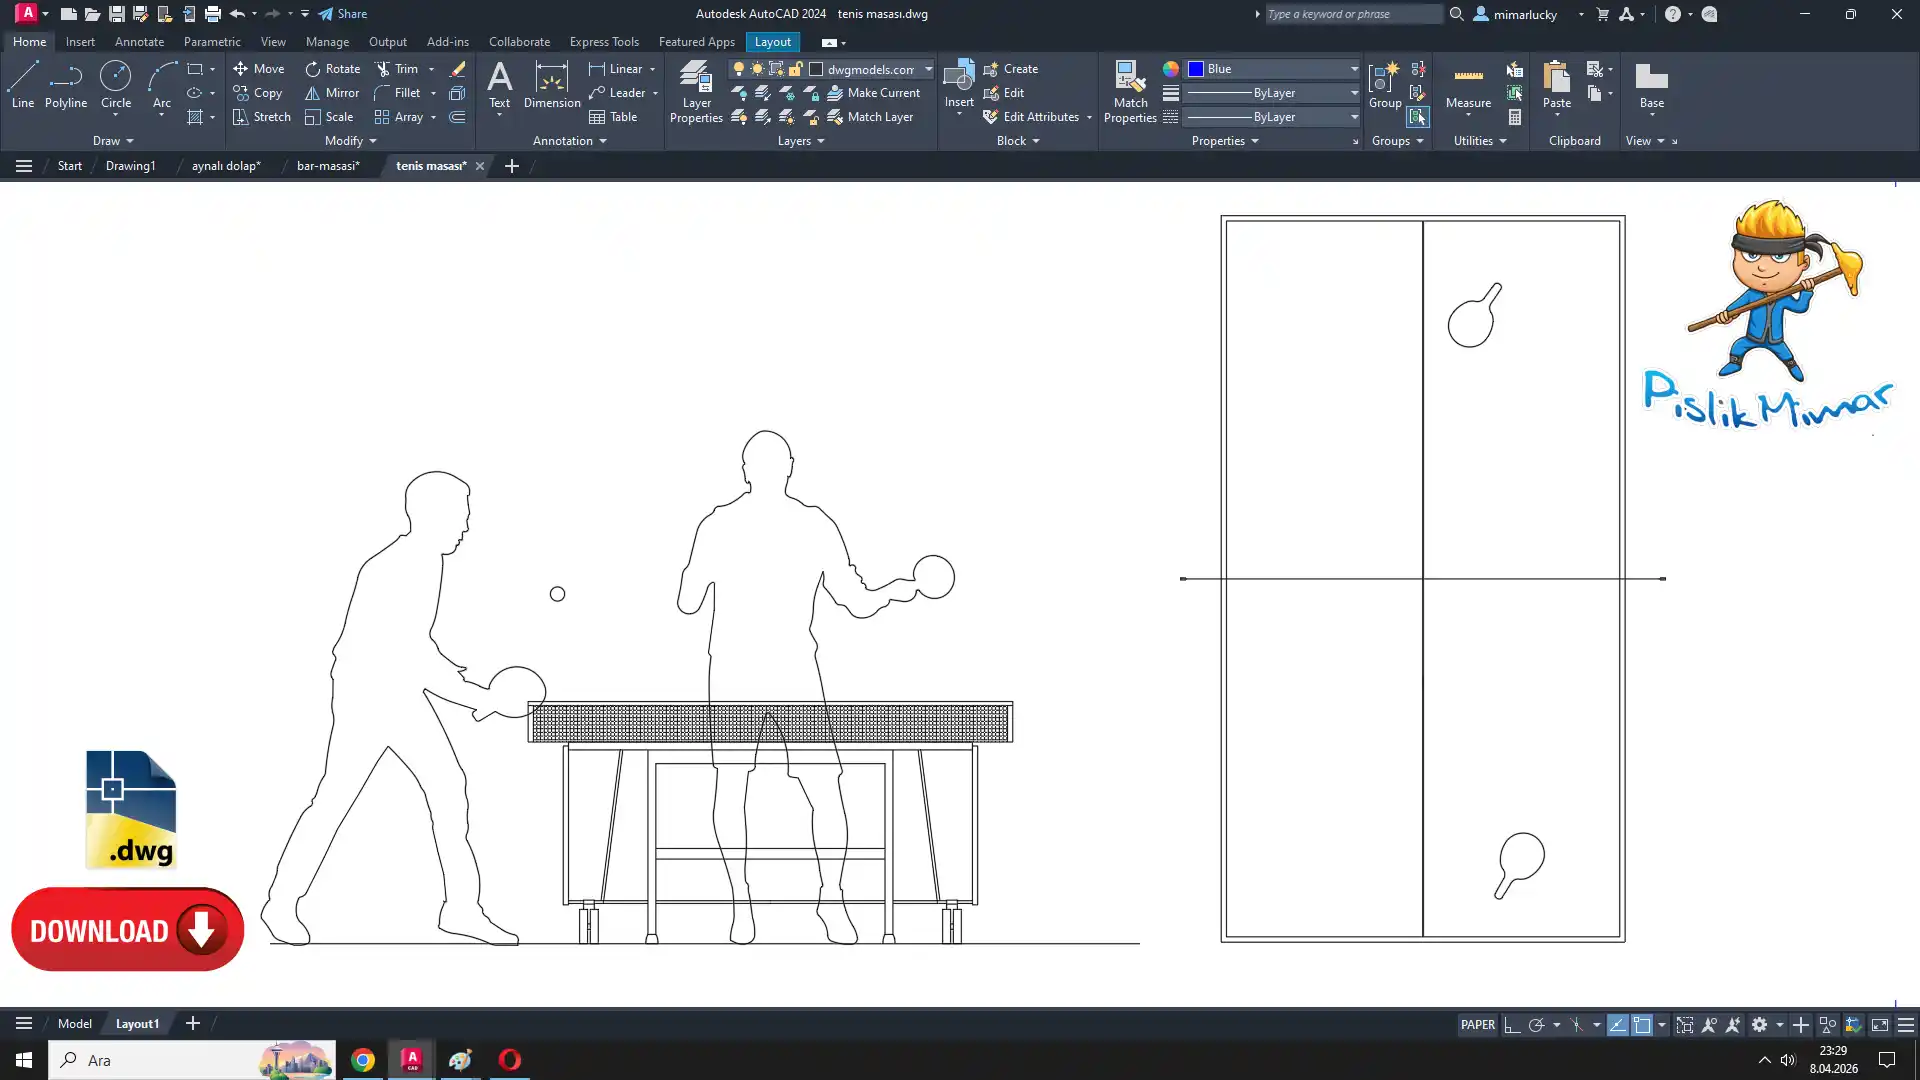The image size is (1920, 1080).
Task: Switch to bar-masası drawing tab
Action: (x=328, y=166)
